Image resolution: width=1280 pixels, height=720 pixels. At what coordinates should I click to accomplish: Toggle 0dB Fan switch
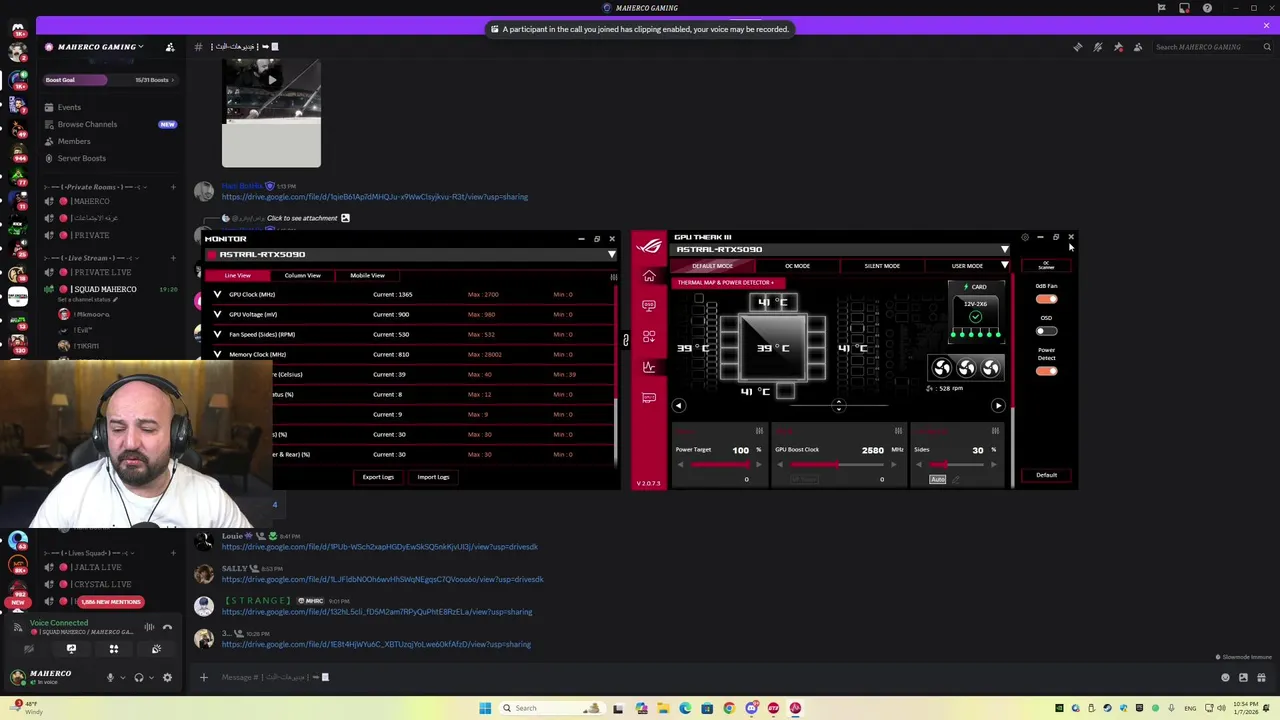[x=1046, y=299]
